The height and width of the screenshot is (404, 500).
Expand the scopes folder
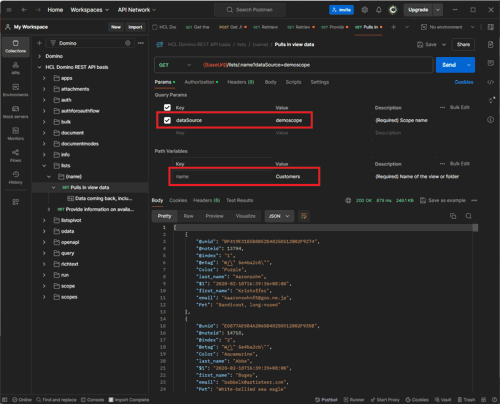coord(44,297)
